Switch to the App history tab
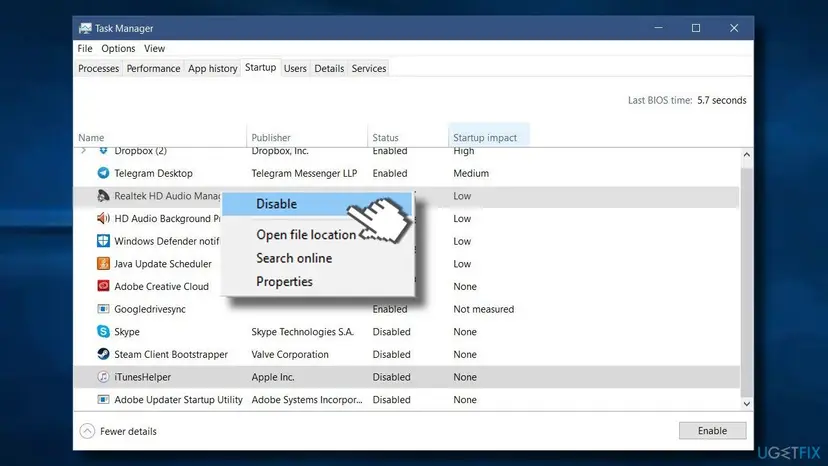 213,69
